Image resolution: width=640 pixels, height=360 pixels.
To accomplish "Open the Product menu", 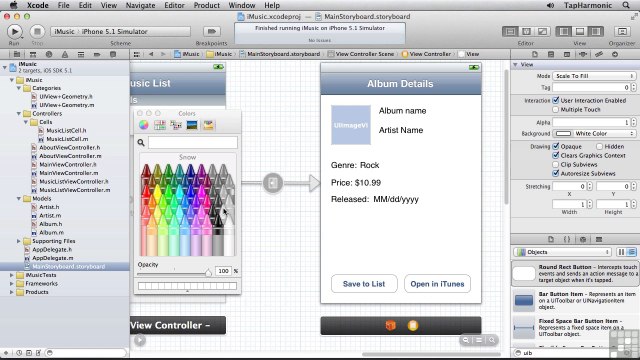I will [x=207, y=5].
